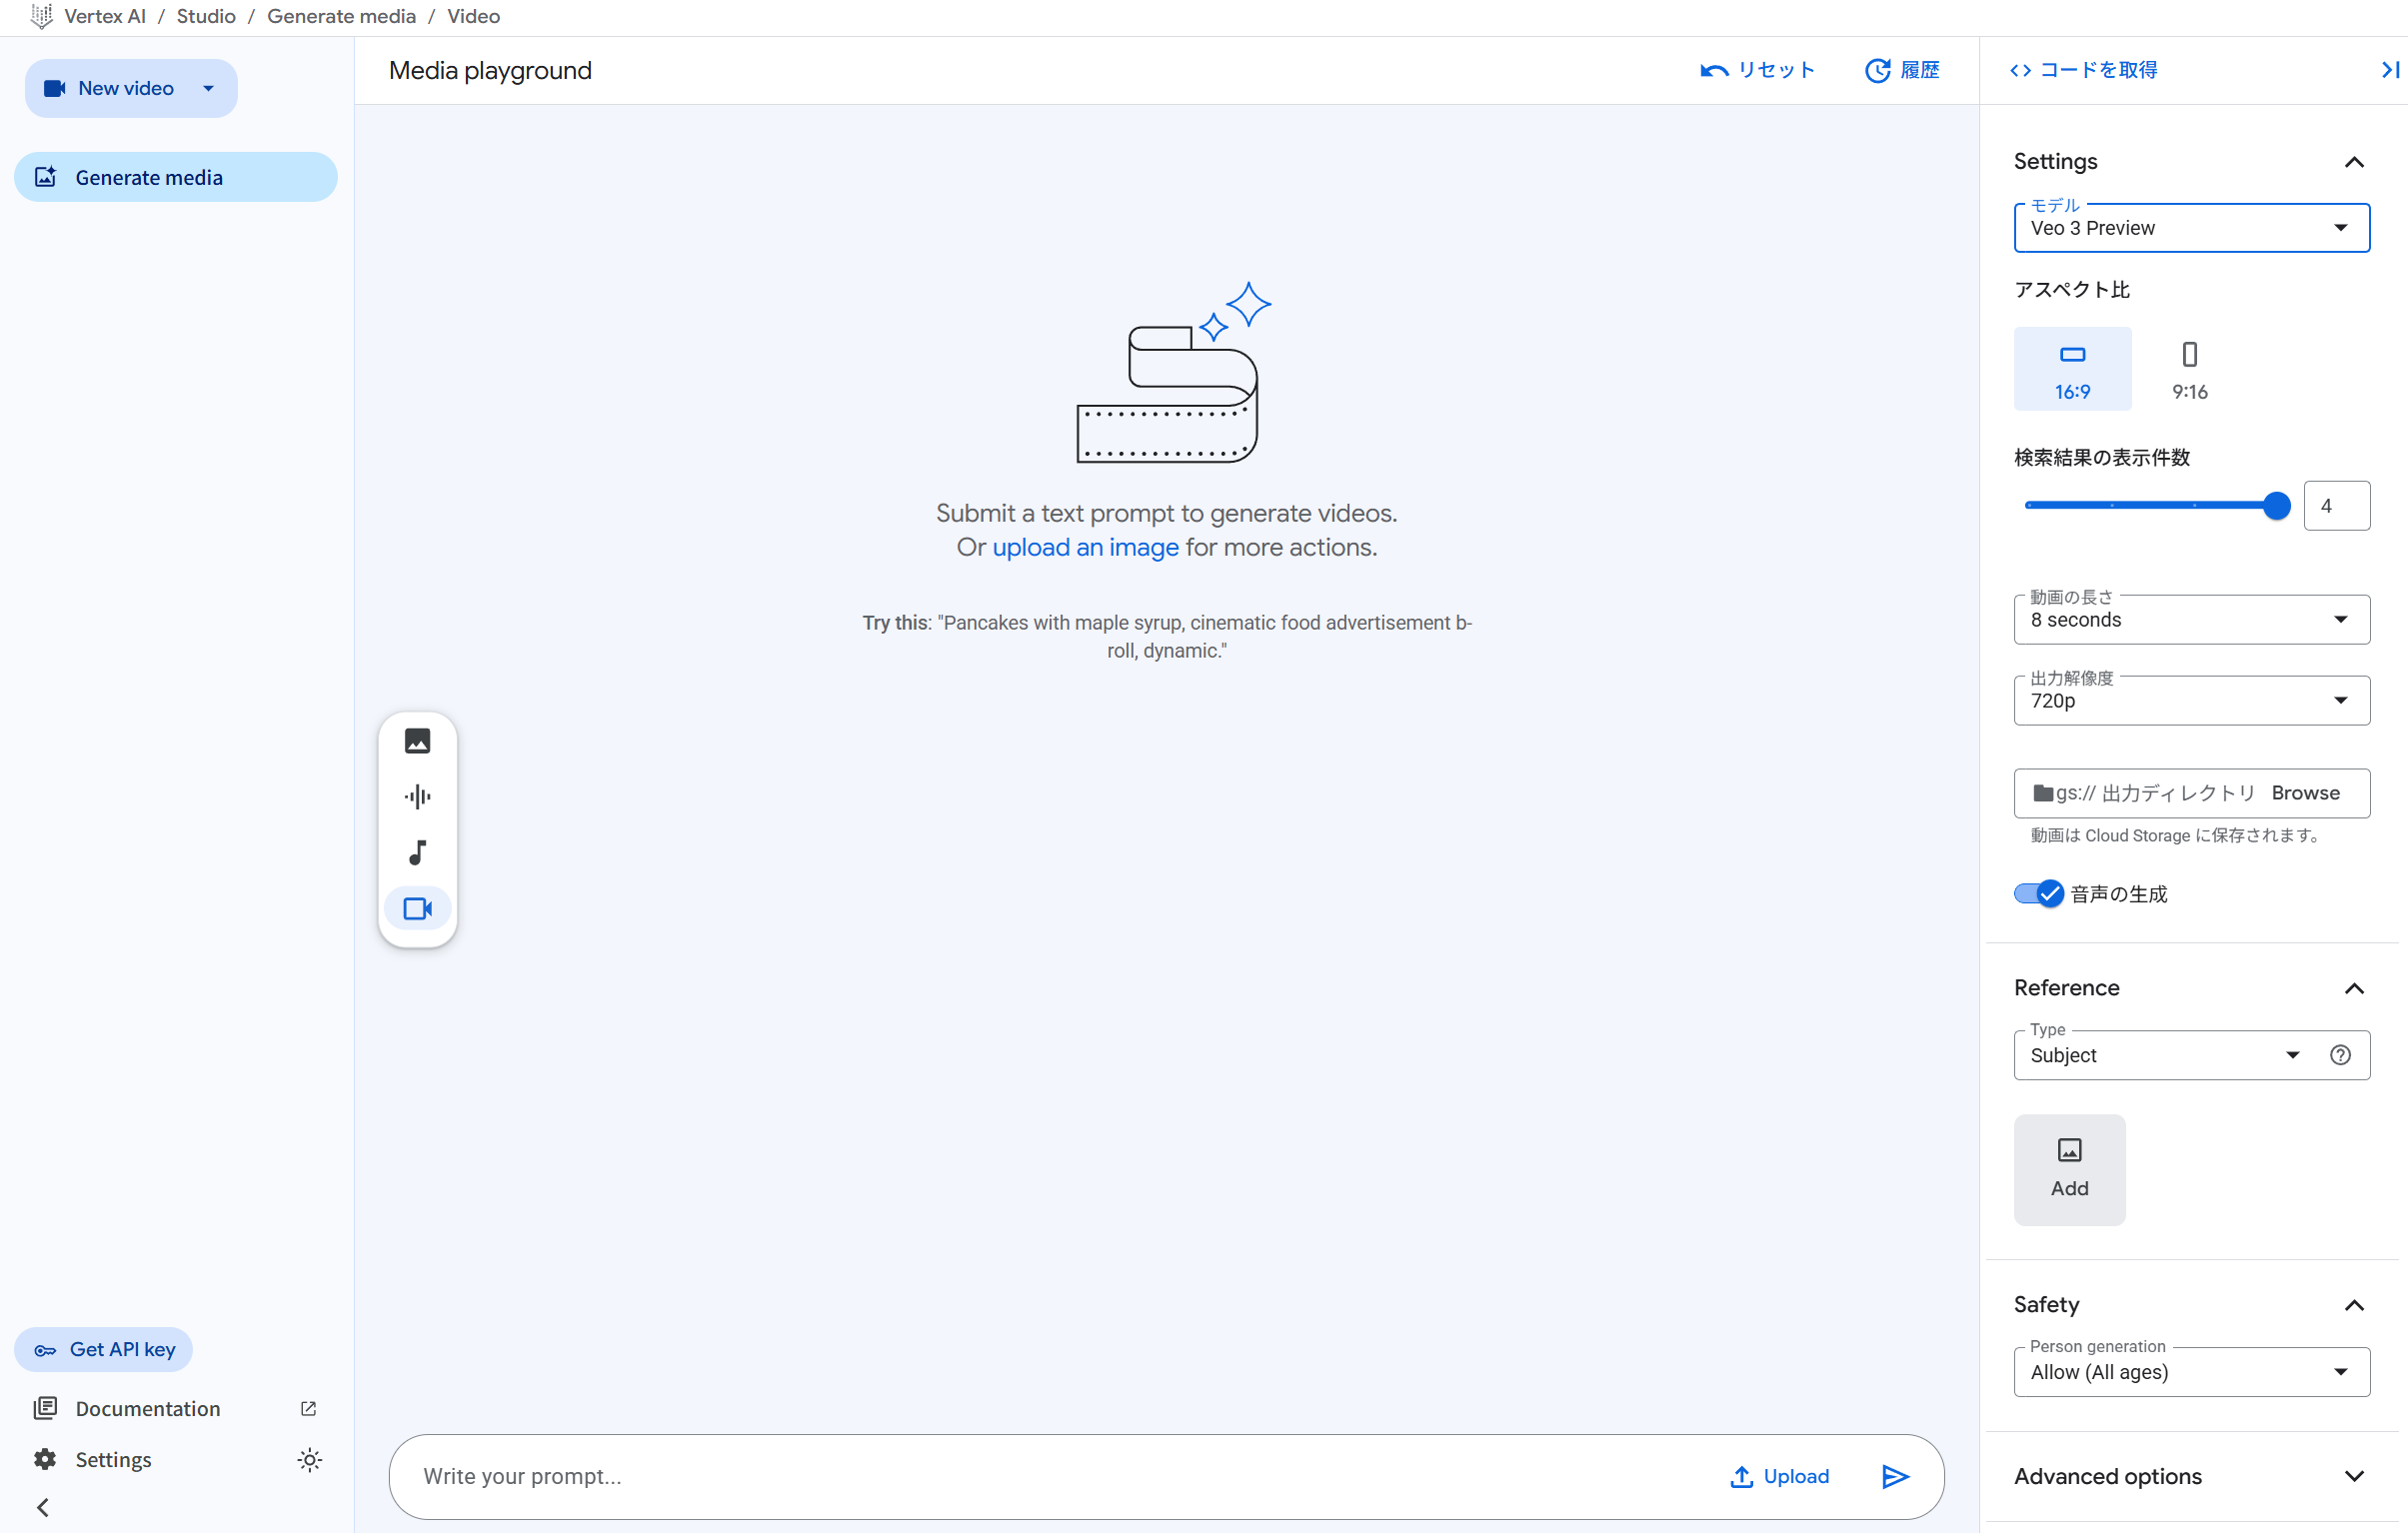Collapse the right settings side panel

pyautogui.click(x=2389, y=70)
